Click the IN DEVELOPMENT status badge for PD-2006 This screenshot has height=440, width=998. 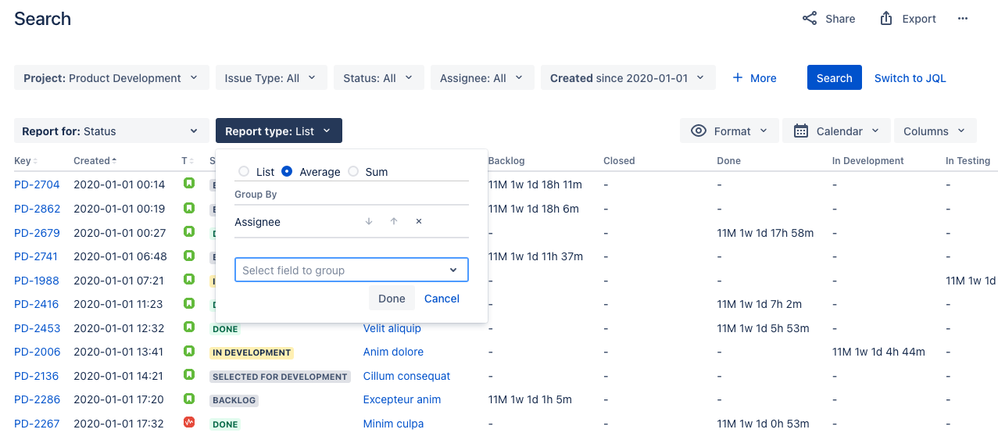[251, 352]
